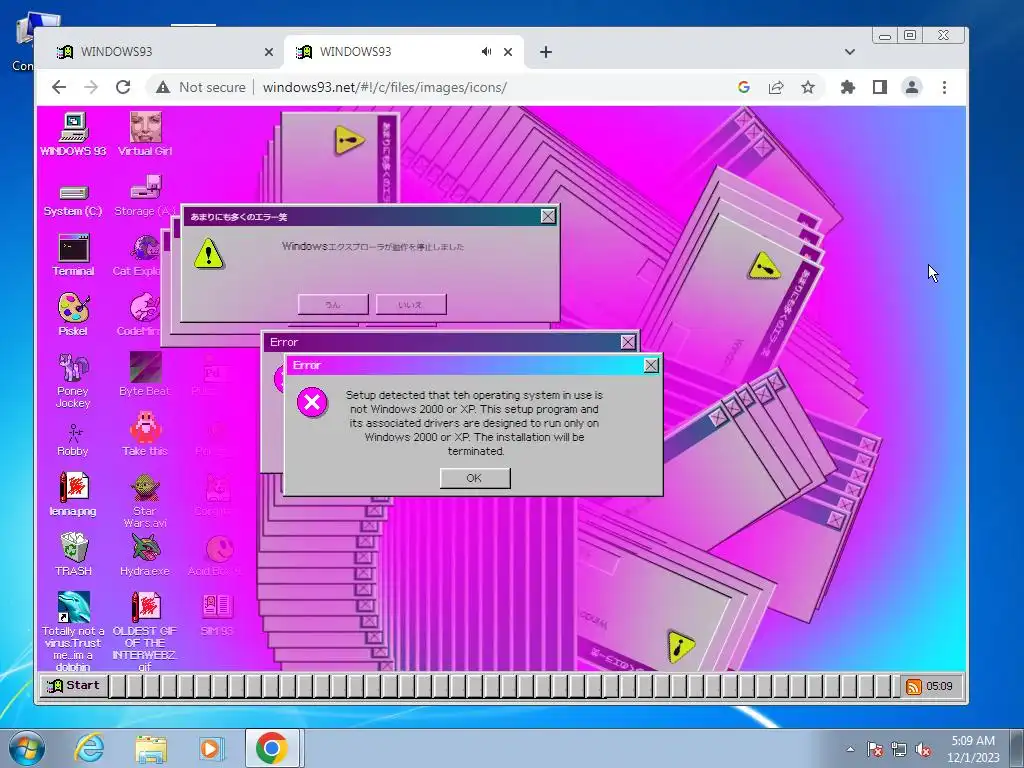Go back in Chrome
Image resolution: width=1024 pixels, height=768 pixels.
coord(59,87)
